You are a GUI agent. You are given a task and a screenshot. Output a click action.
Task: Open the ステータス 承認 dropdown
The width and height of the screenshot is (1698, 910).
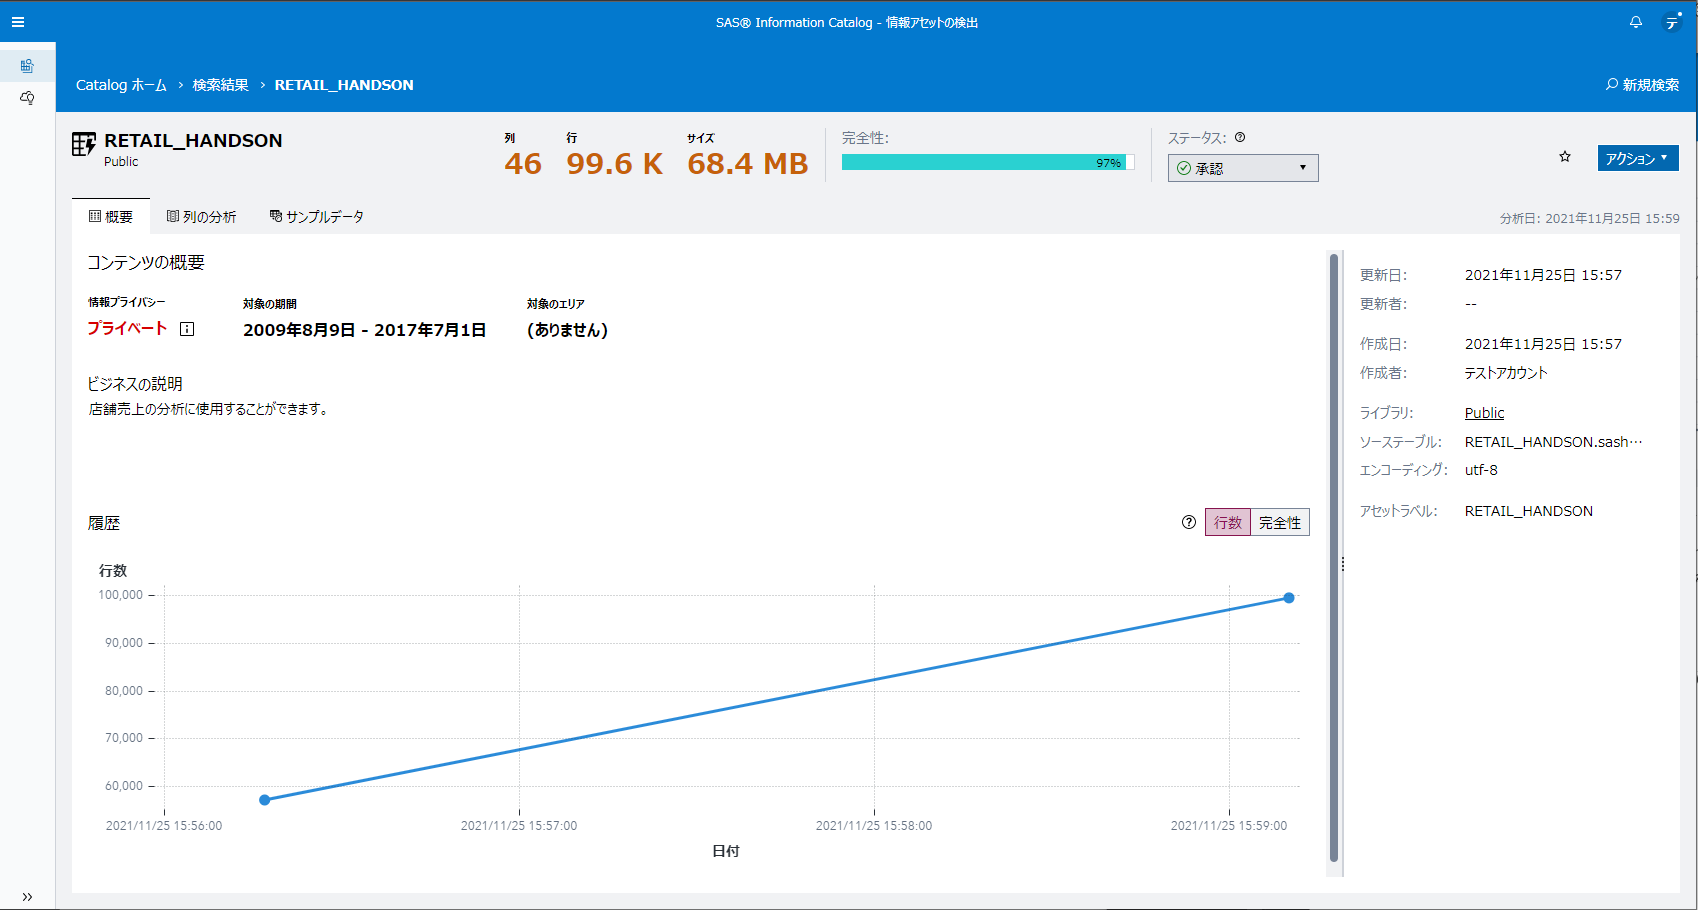(x=1243, y=168)
